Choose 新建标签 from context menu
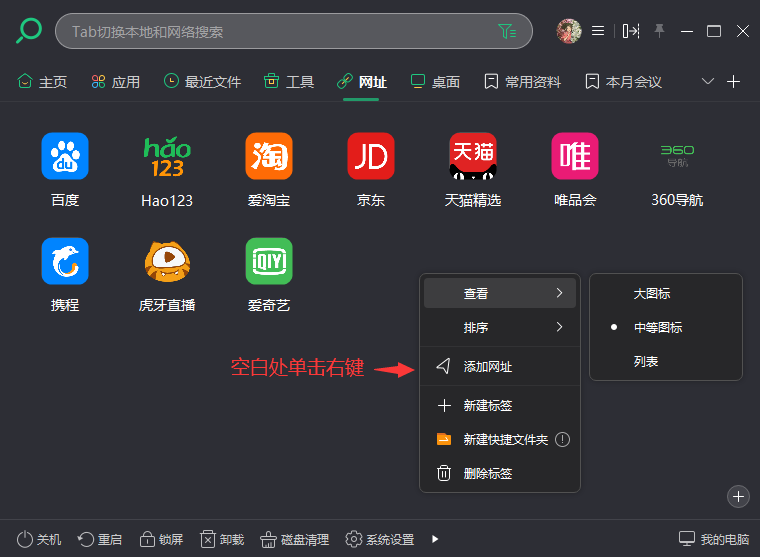Screen dimensions: 760x557 (x=500, y=405)
